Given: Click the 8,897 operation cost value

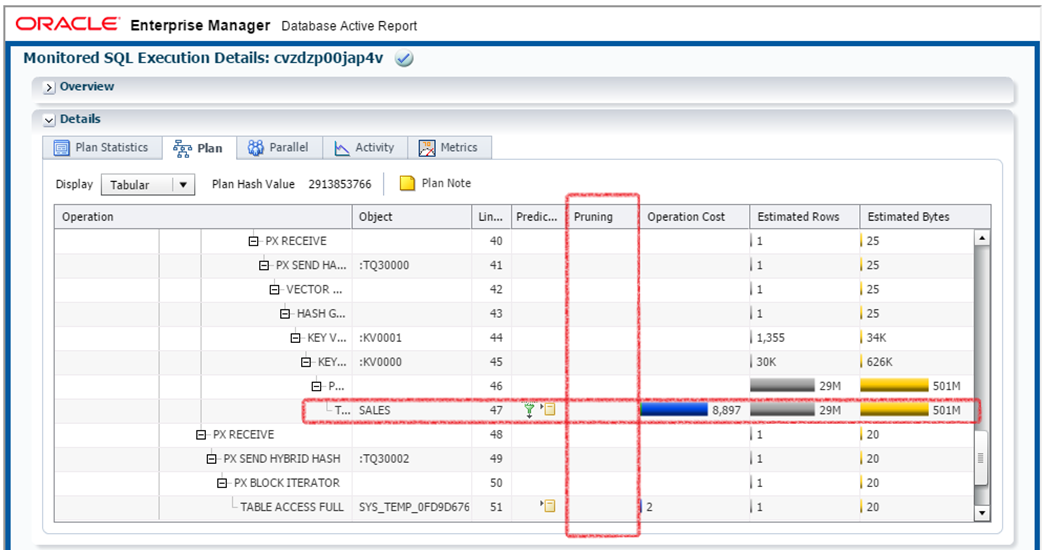Looking at the screenshot, I should pyautogui.click(x=726, y=410).
